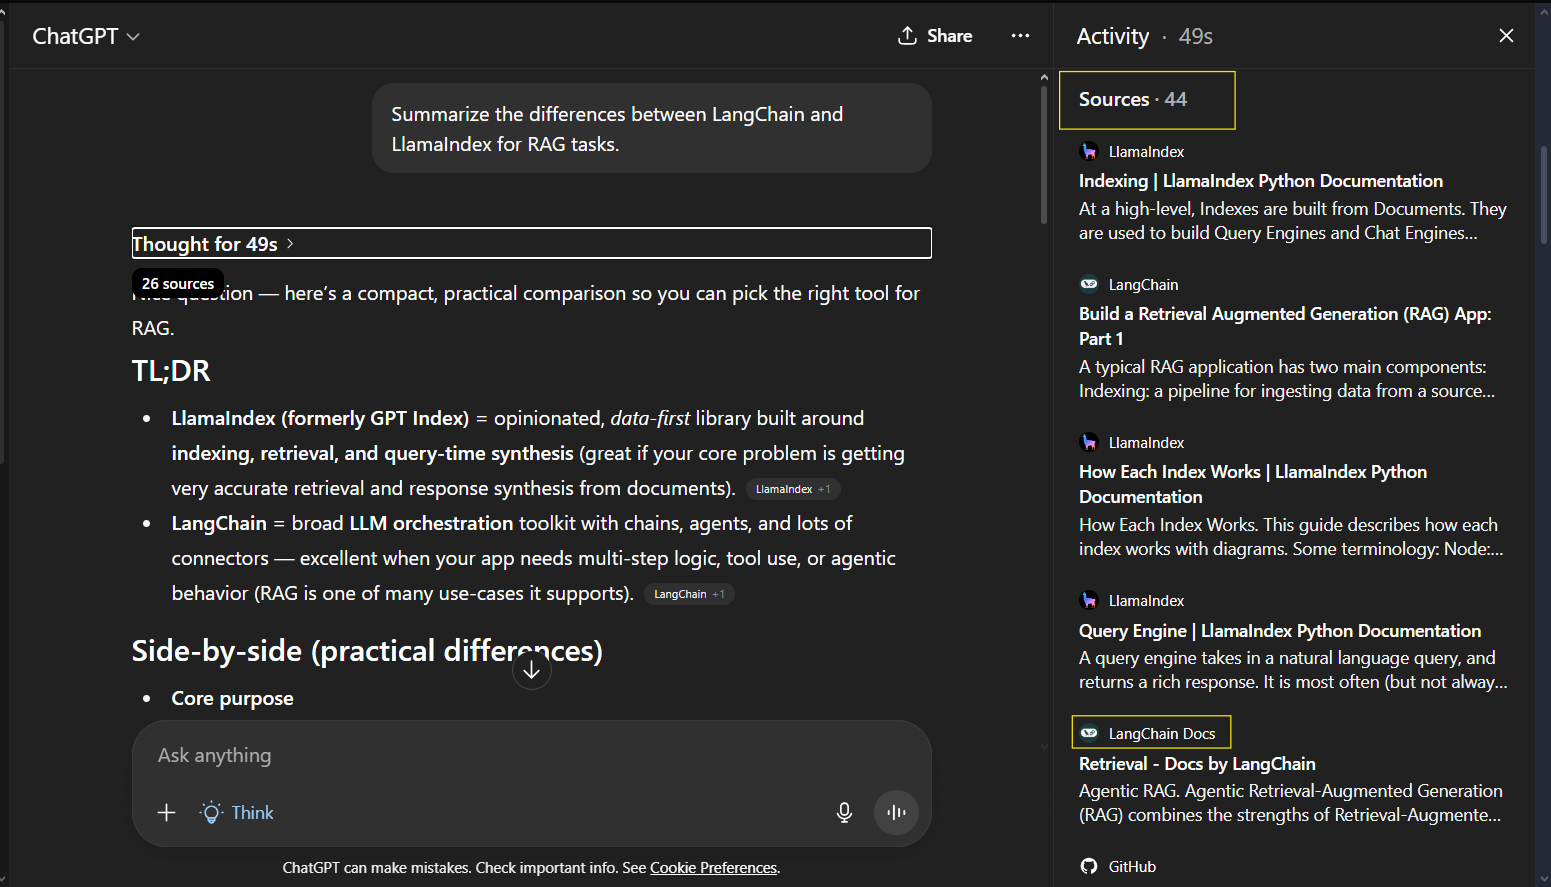Click the LlamaIndex icon beside the Indexing source
This screenshot has width=1551, height=887.
1088,150
